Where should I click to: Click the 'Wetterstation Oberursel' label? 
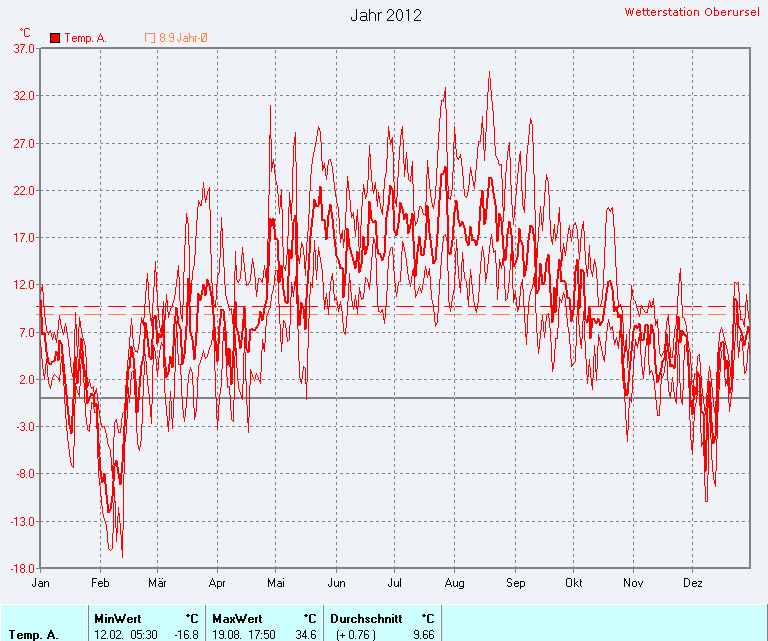tap(692, 12)
